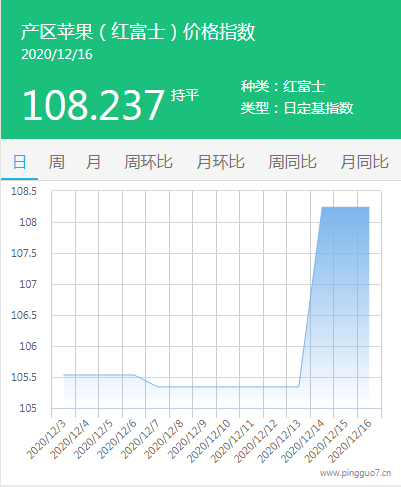Switch to the 月 monthly tab
This screenshot has width=401, height=487.
(93, 162)
